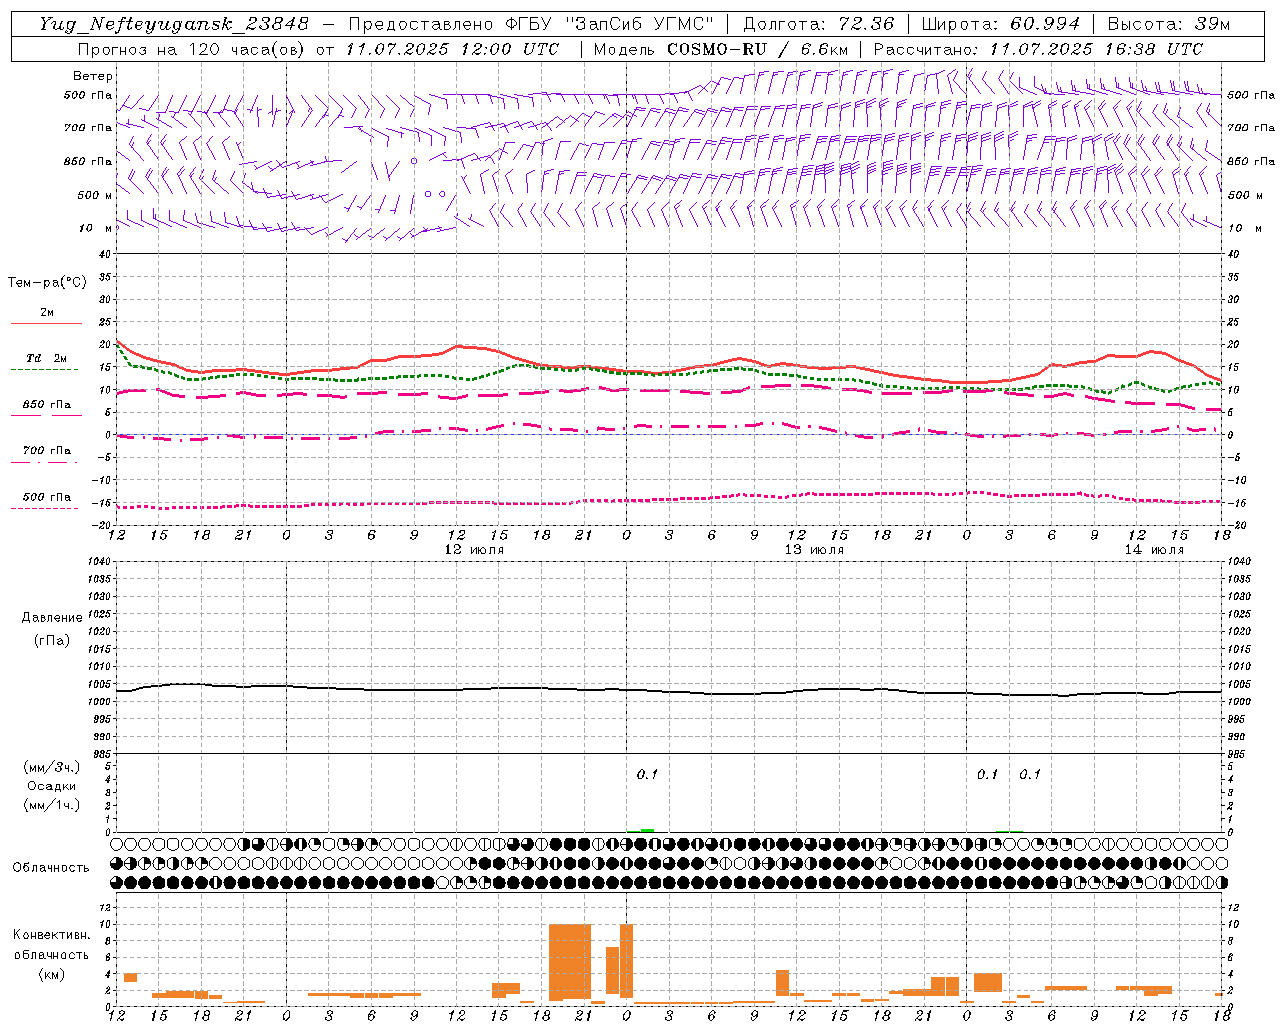Click the '40' value on left temperature axis
This screenshot has width=1280, height=1024.
pos(105,254)
